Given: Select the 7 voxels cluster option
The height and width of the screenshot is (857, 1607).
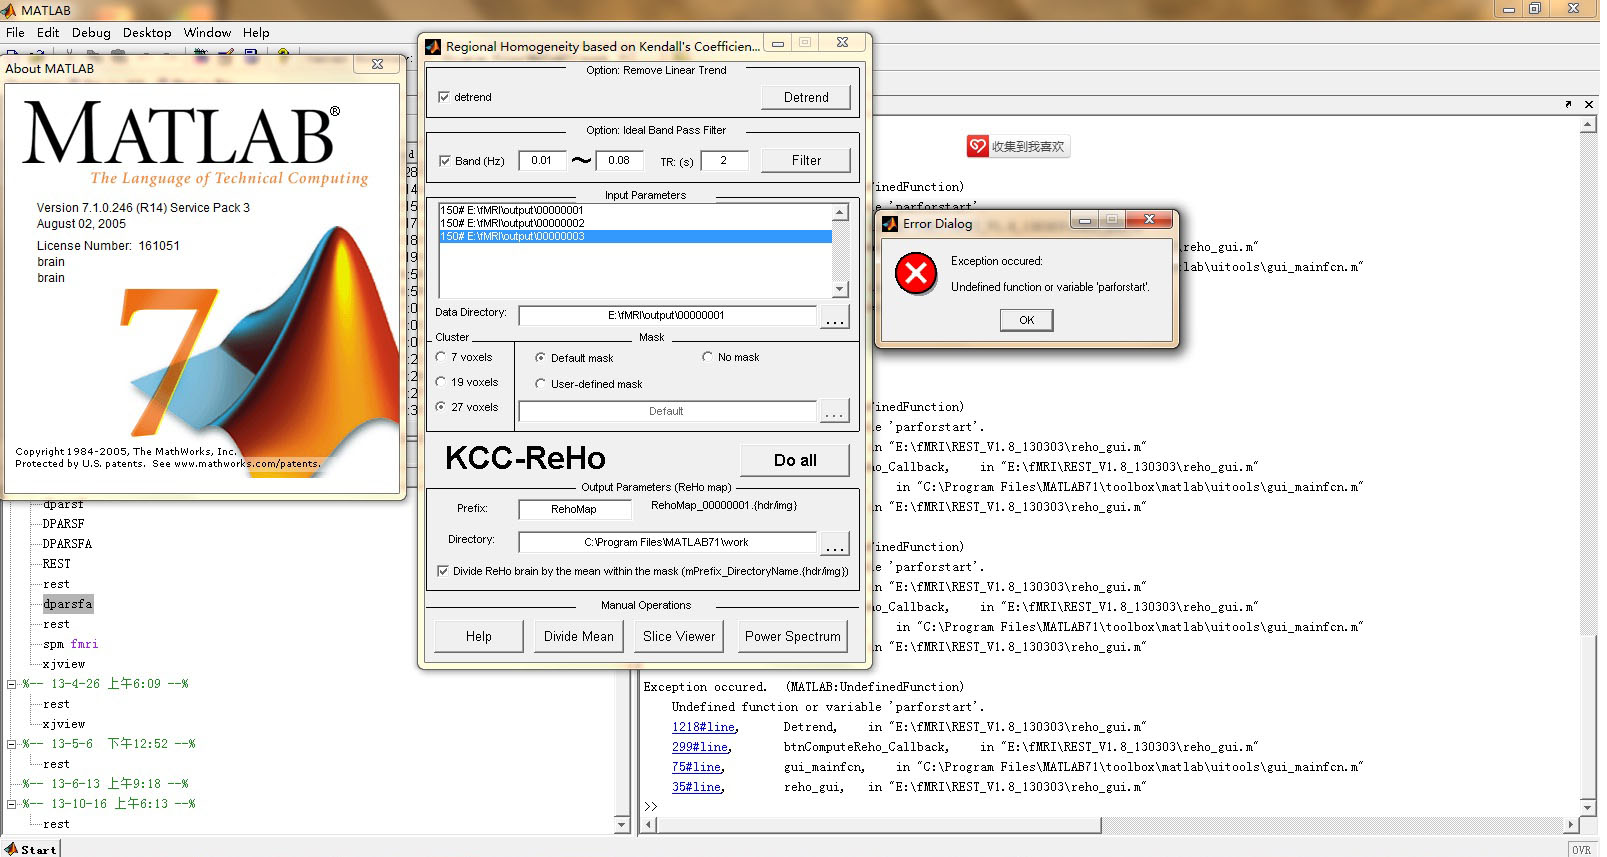Looking at the screenshot, I should tap(441, 356).
